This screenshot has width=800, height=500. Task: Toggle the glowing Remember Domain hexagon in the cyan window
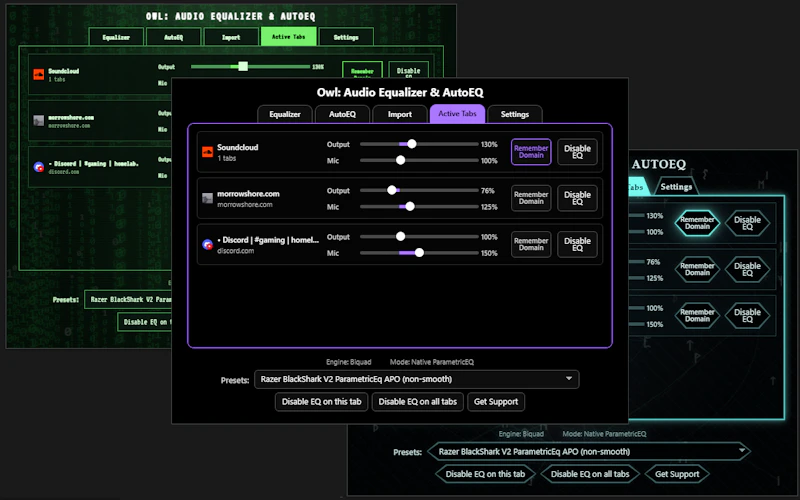(x=697, y=223)
